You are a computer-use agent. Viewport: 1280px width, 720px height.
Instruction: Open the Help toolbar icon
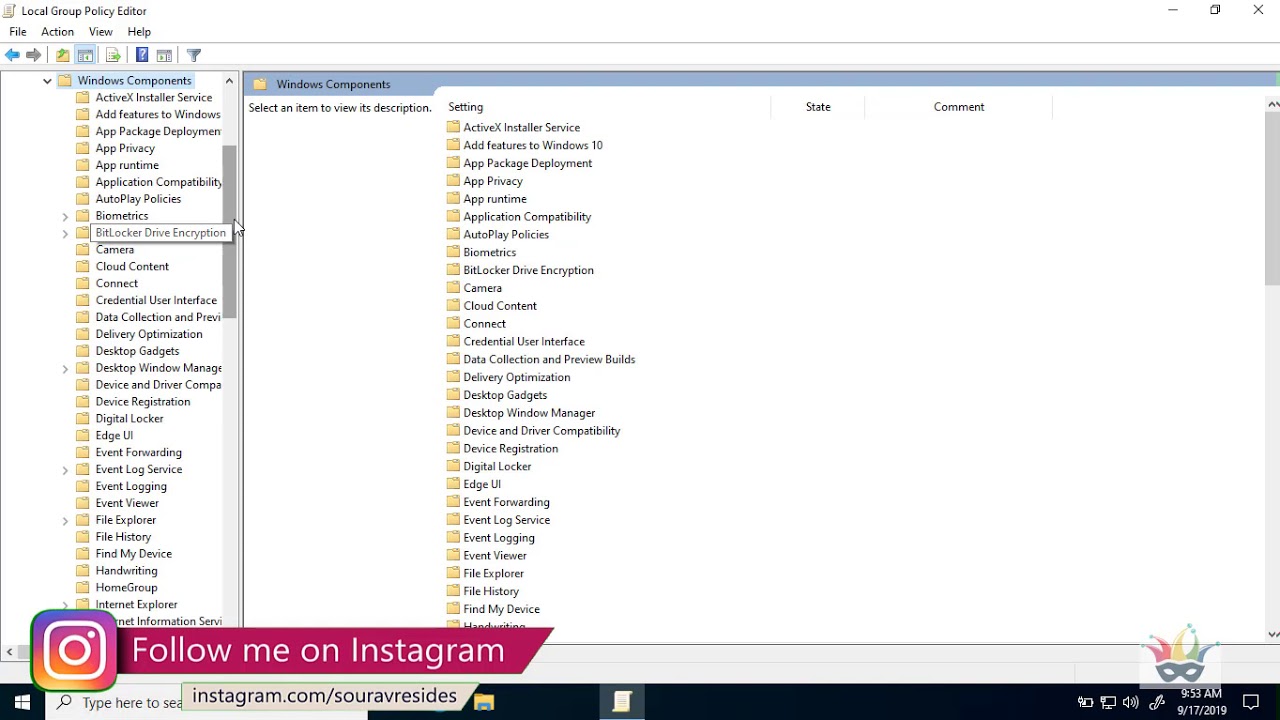pyautogui.click(x=142, y=55)
